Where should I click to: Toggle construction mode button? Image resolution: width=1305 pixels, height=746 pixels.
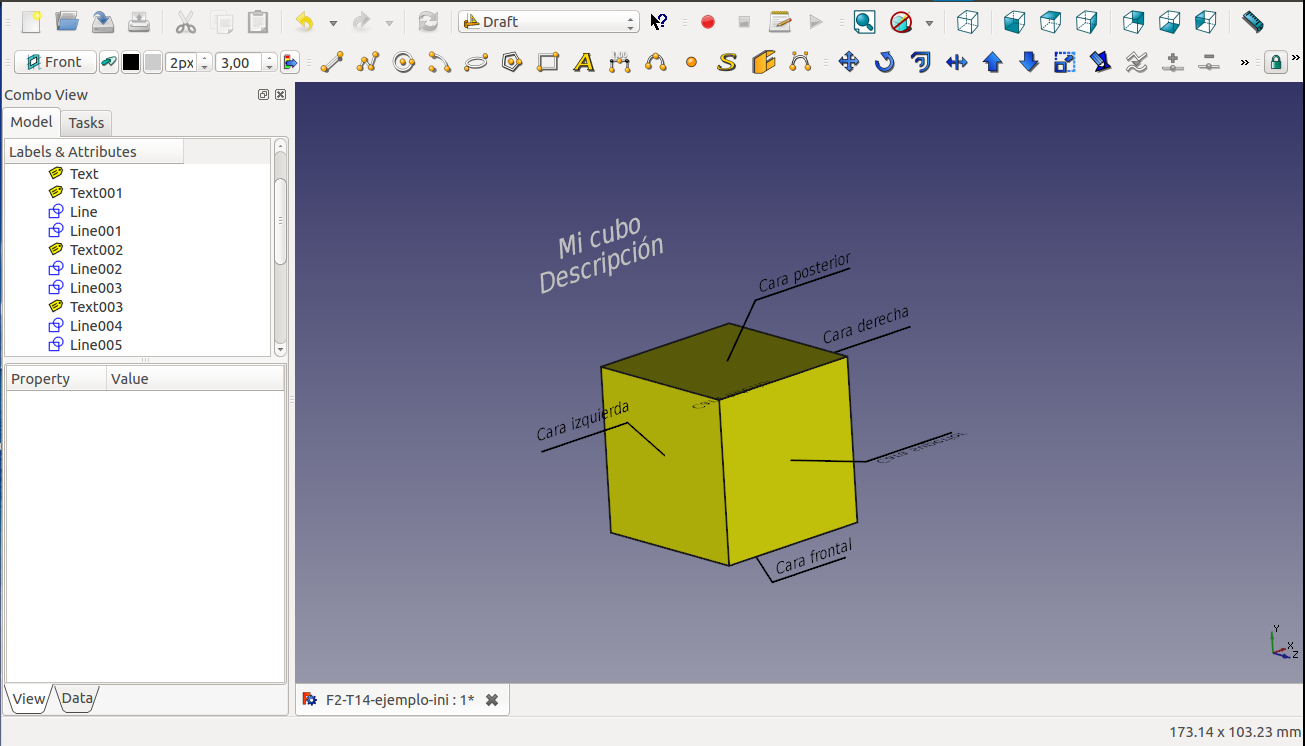[109, 63]
